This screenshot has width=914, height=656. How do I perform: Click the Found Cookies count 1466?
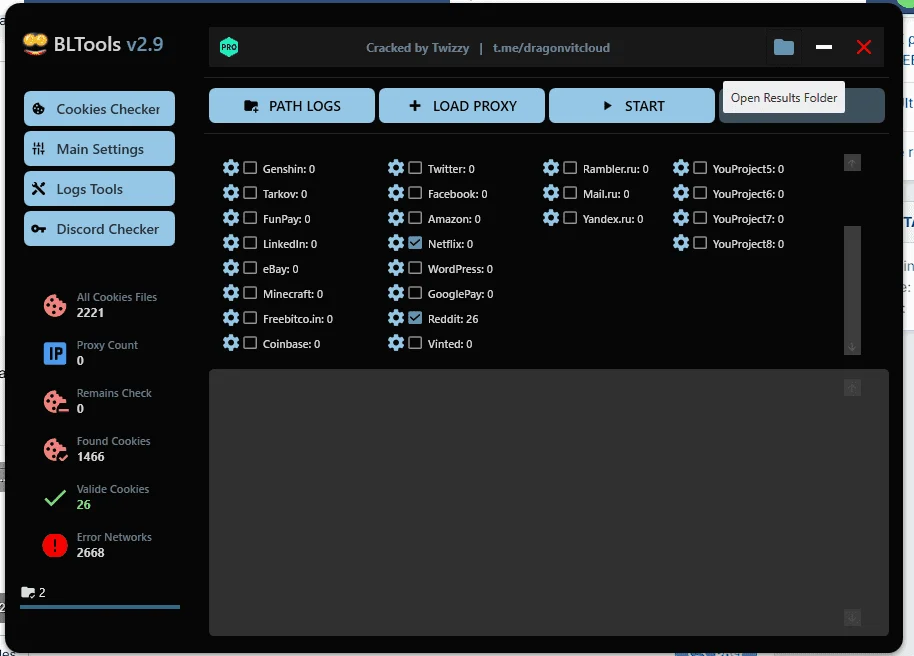(x=90, y=457)
